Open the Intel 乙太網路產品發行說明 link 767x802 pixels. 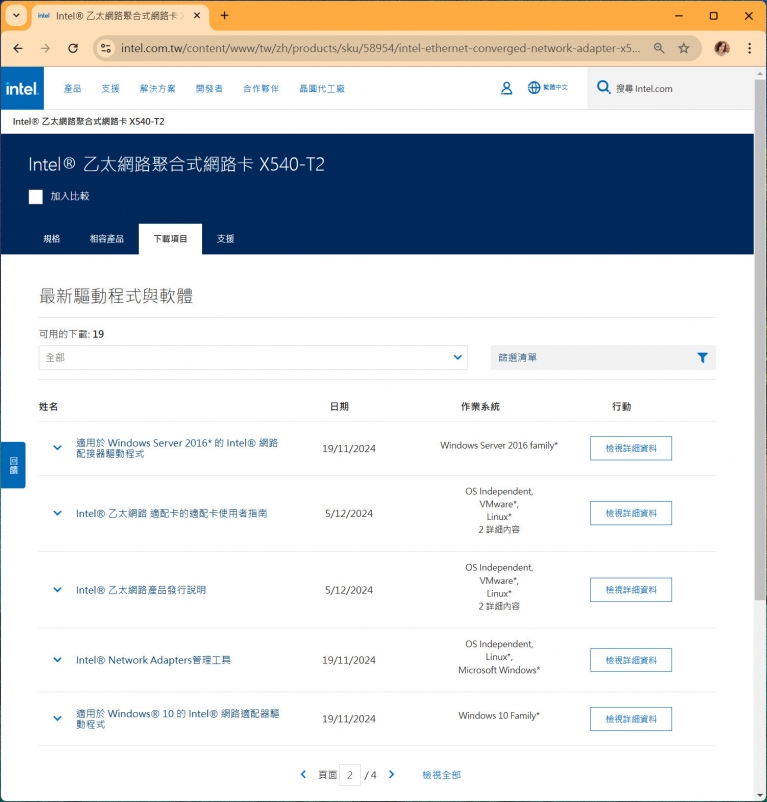[x=141, y=590]
